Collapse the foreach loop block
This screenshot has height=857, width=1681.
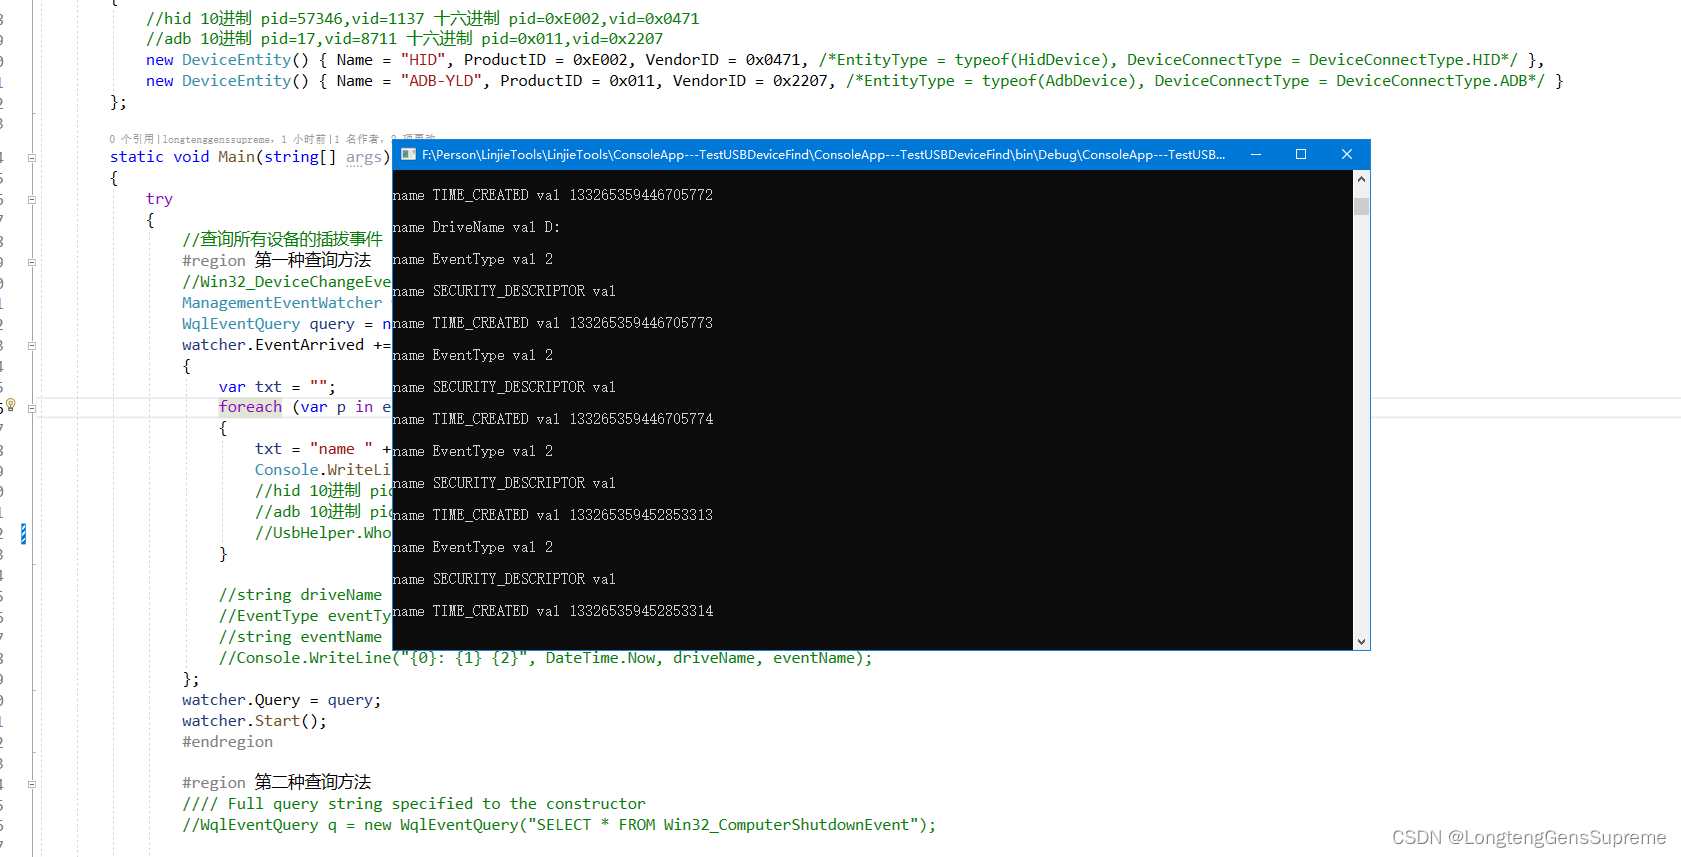(32, 408)
